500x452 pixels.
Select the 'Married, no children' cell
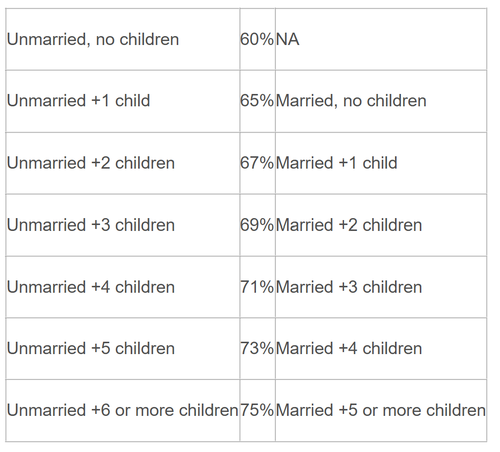point(381,101)
